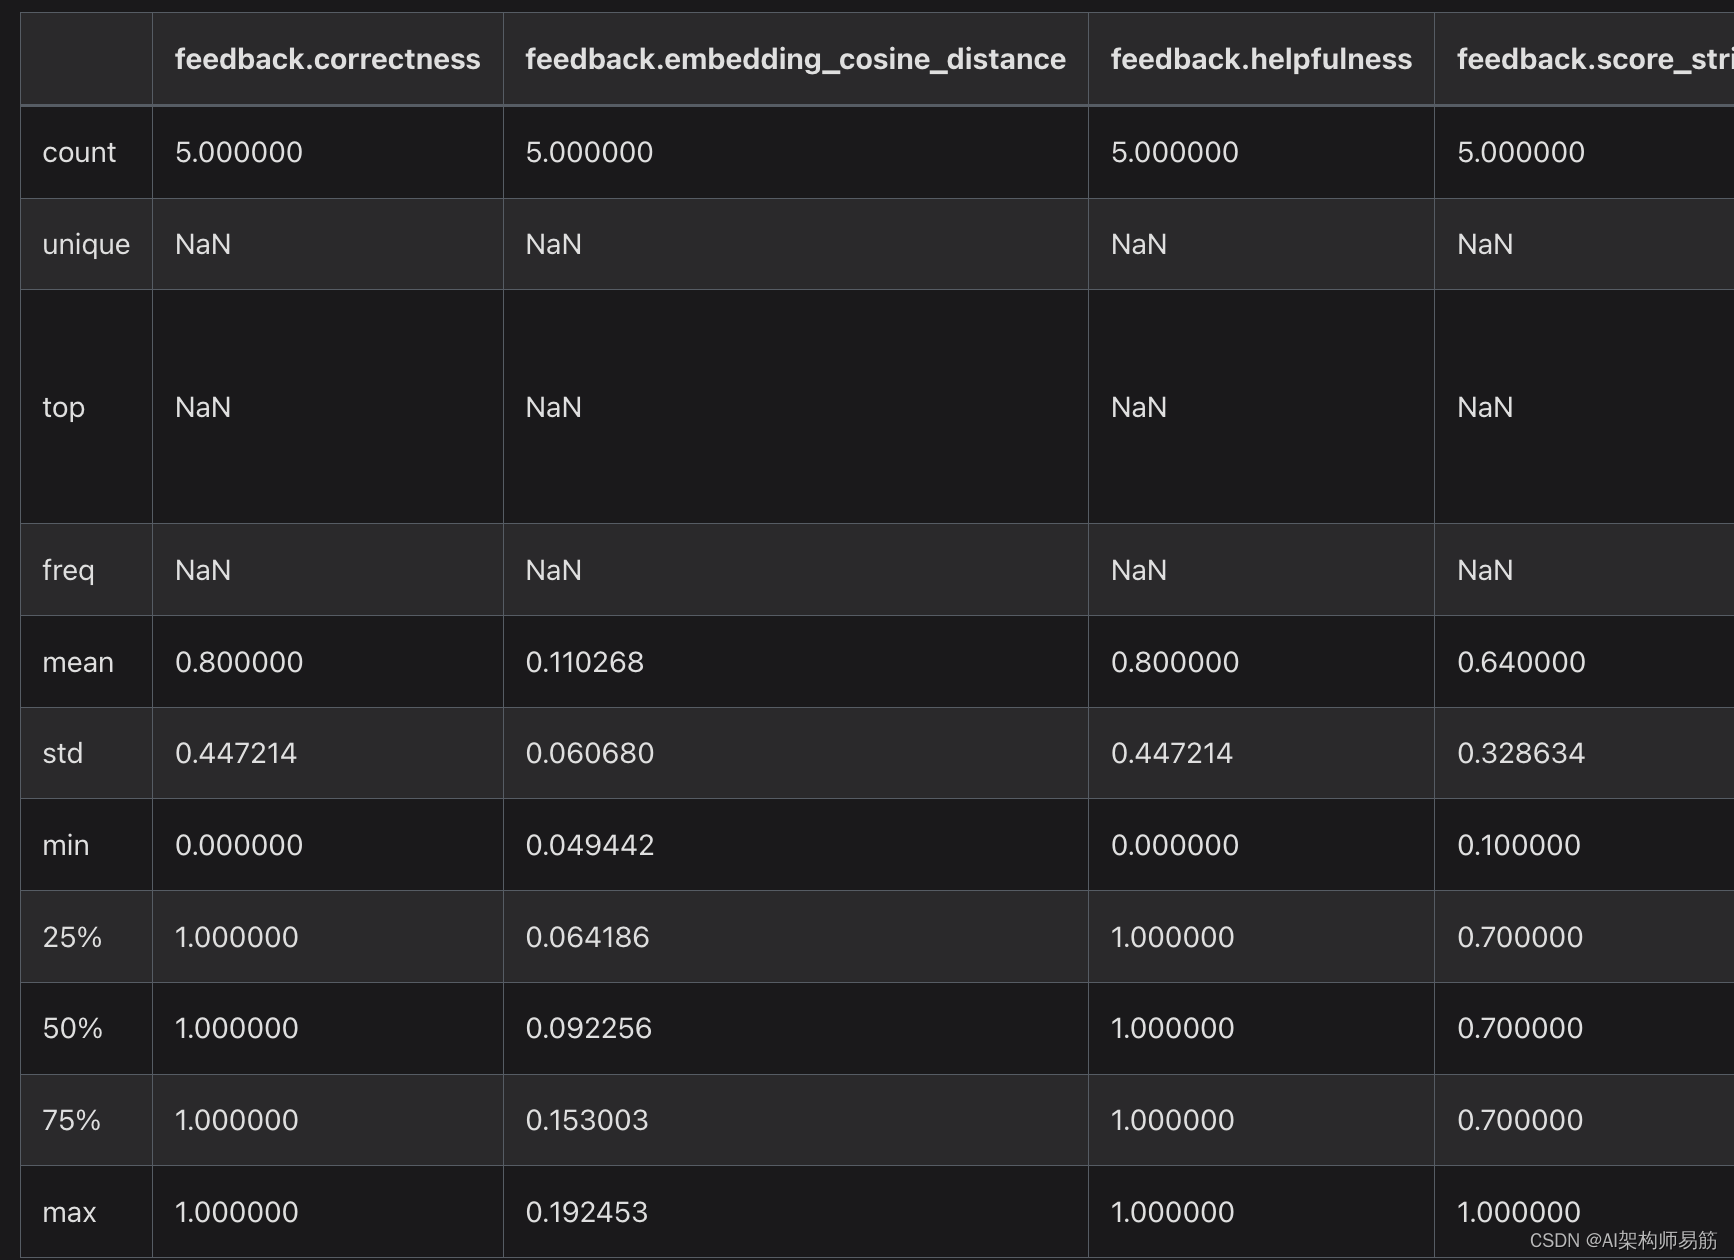The height and width of the screenshot is (1260, 1734).
Task: Click the mean correctness value 0.800000
Action: (238, 661)
